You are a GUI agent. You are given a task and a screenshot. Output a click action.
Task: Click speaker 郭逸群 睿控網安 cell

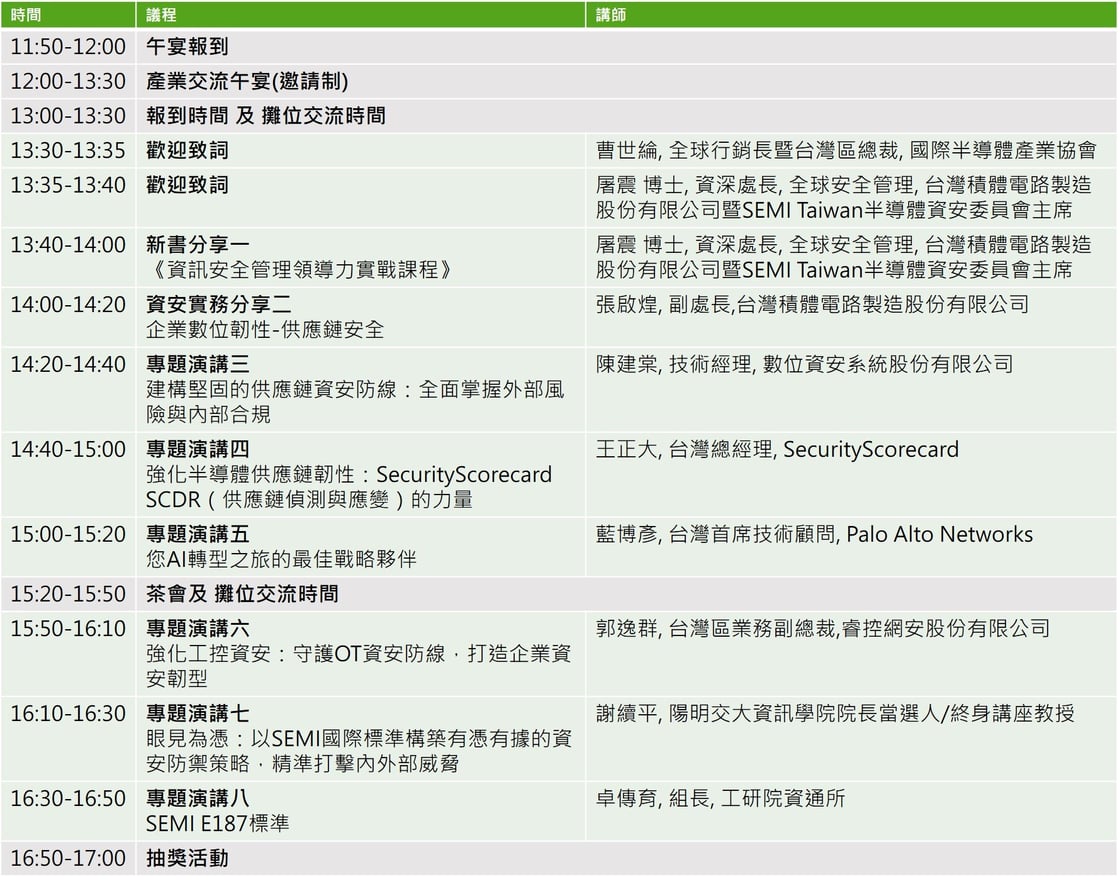click(851, 653)
